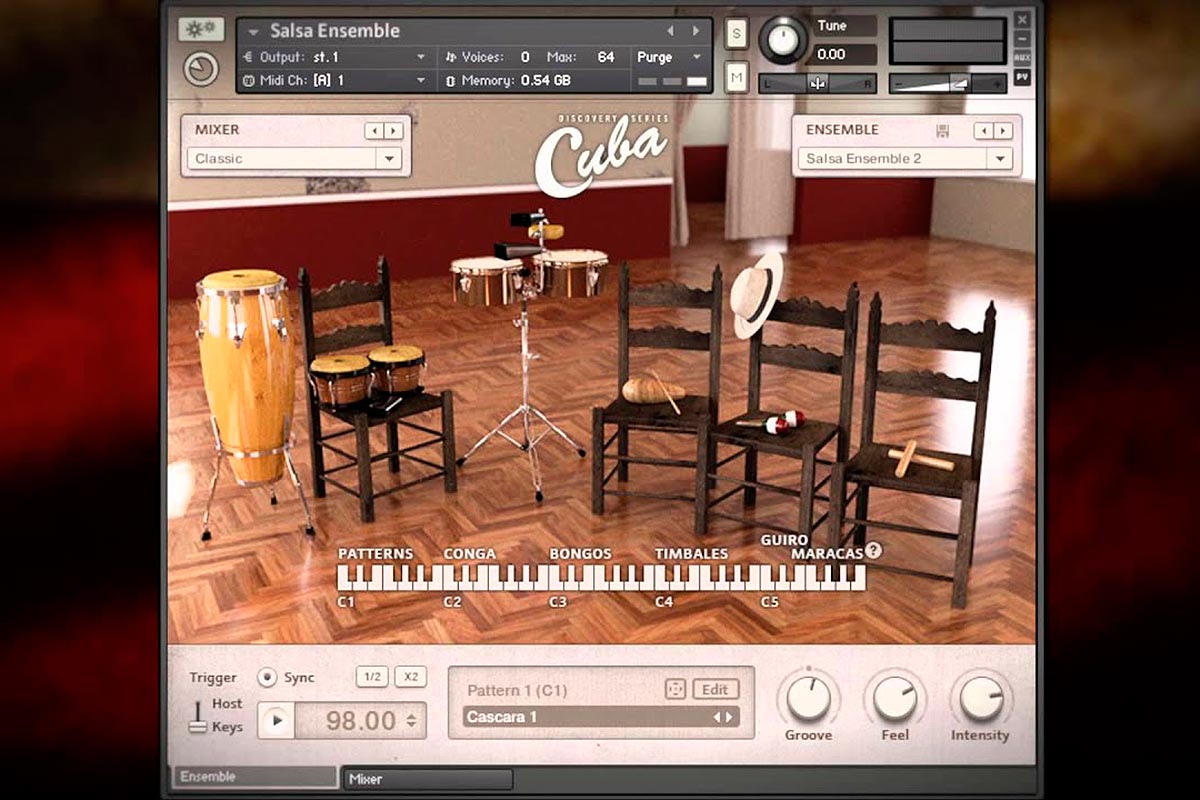Save ensemble preset with floppy disk icon
Image resolution: width=1200 pixels, height=800 pixels.
942,130
